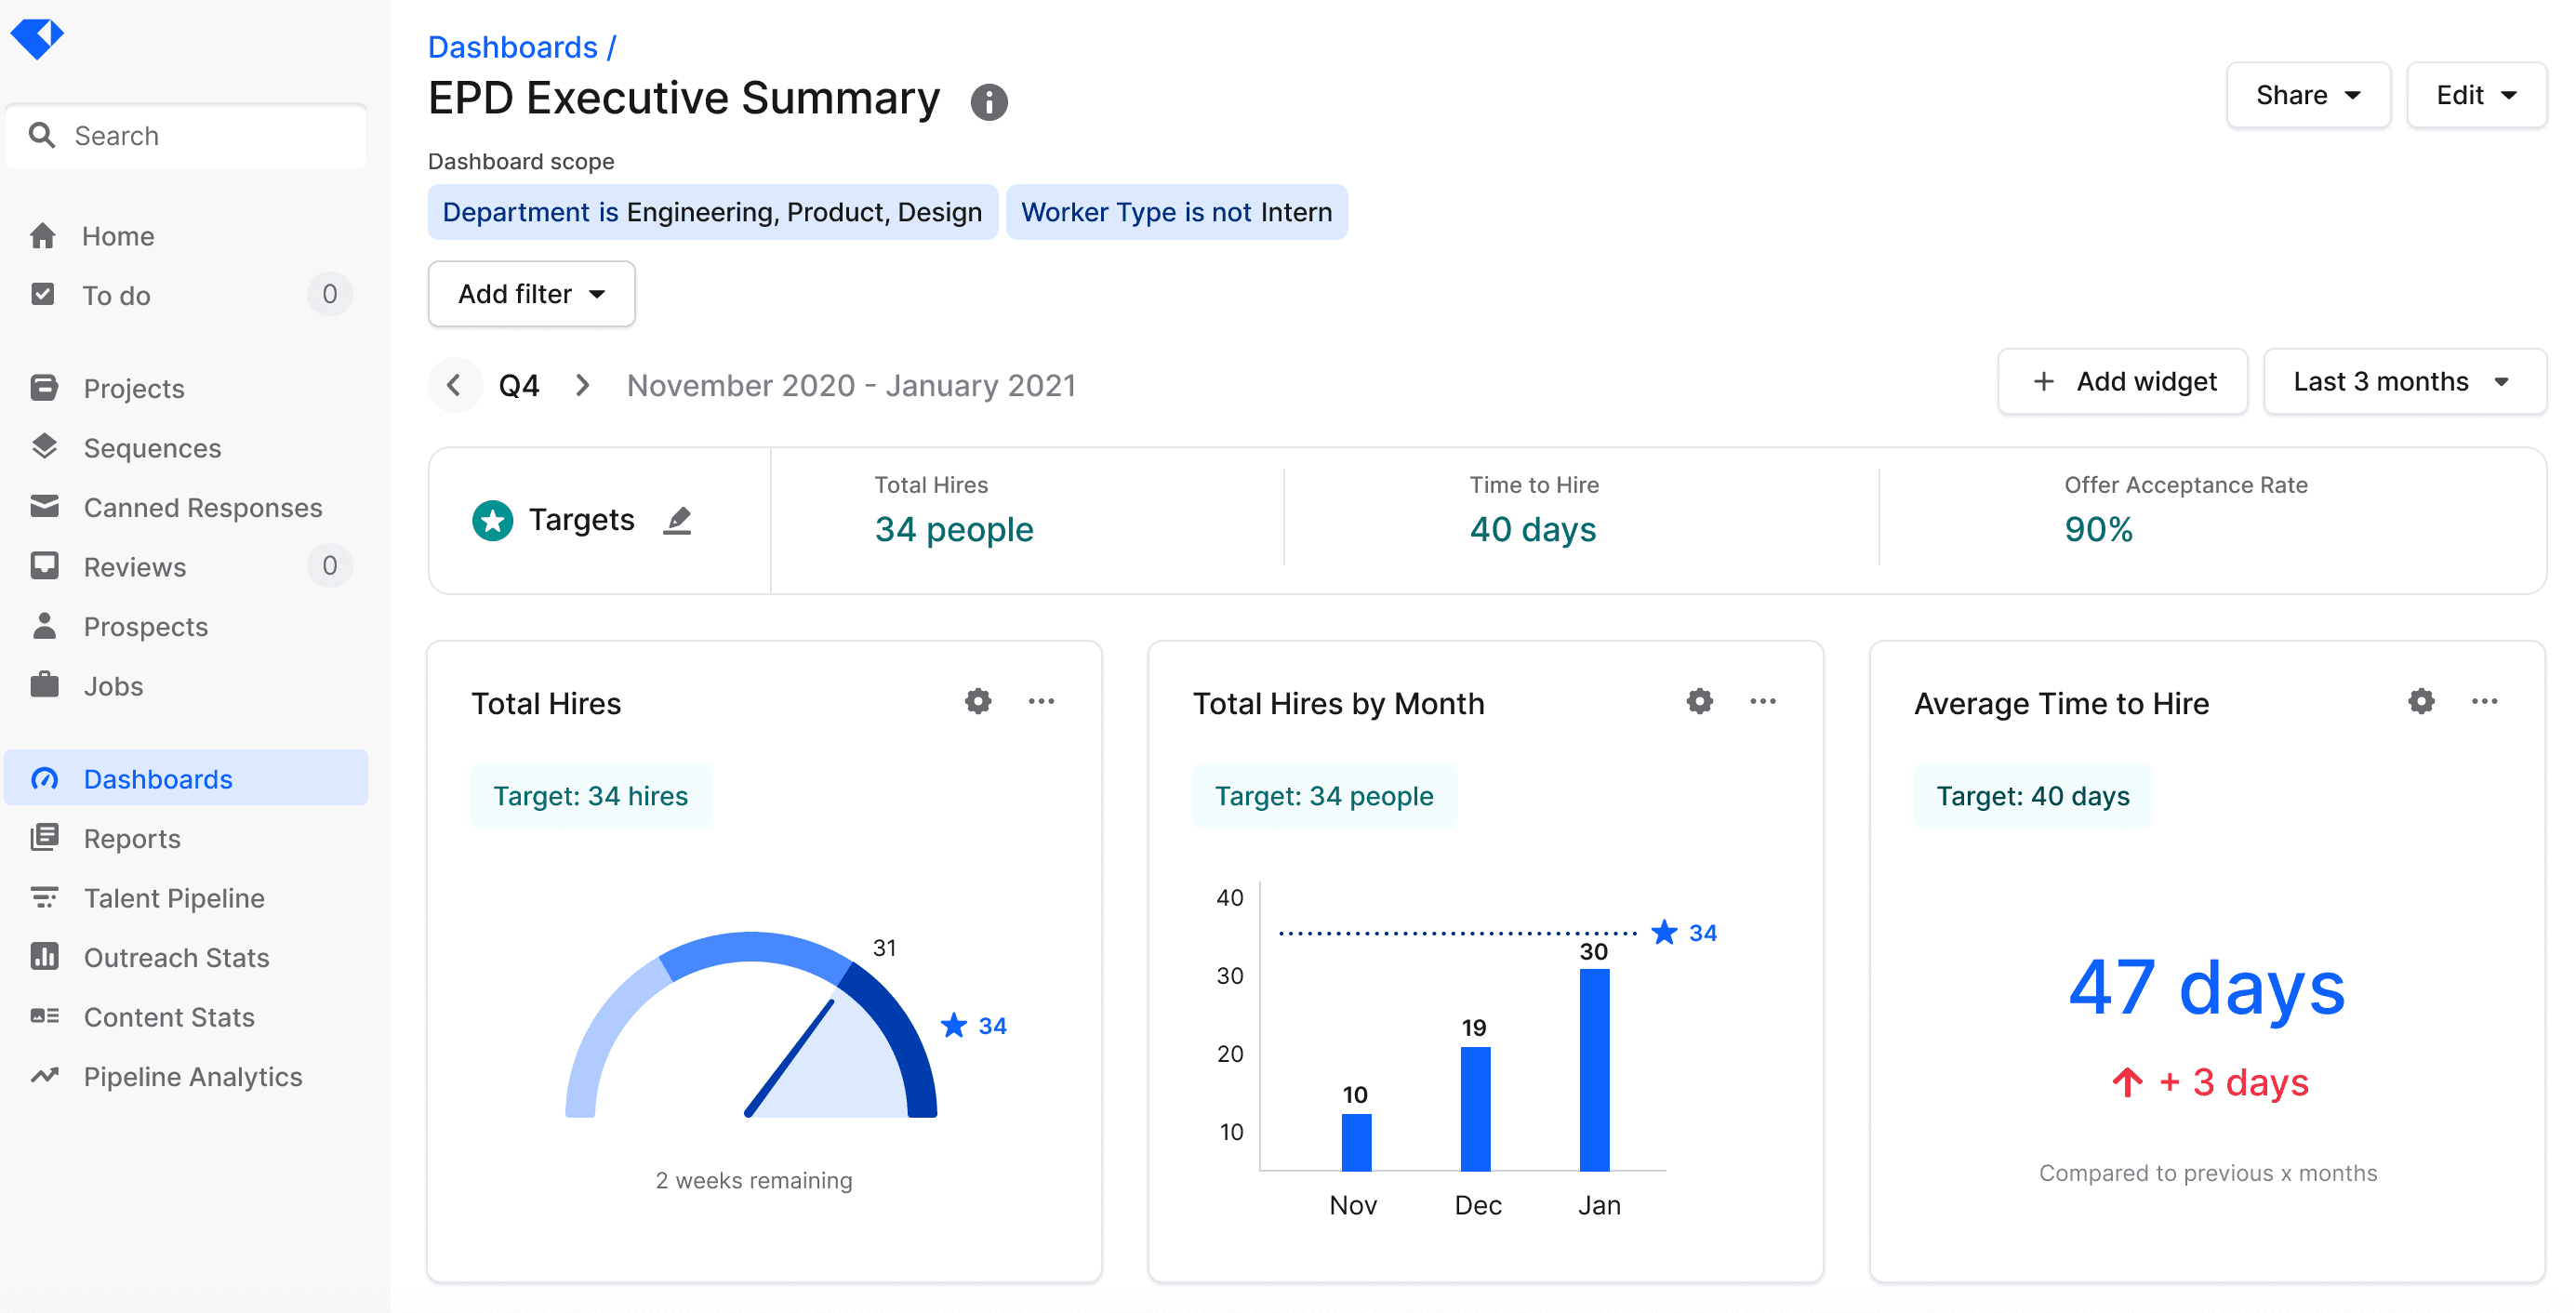This screenshot has height=1313, width=2576.
Task: Click the Pipeline Analytics trend icon
Action: (44, 1076)
